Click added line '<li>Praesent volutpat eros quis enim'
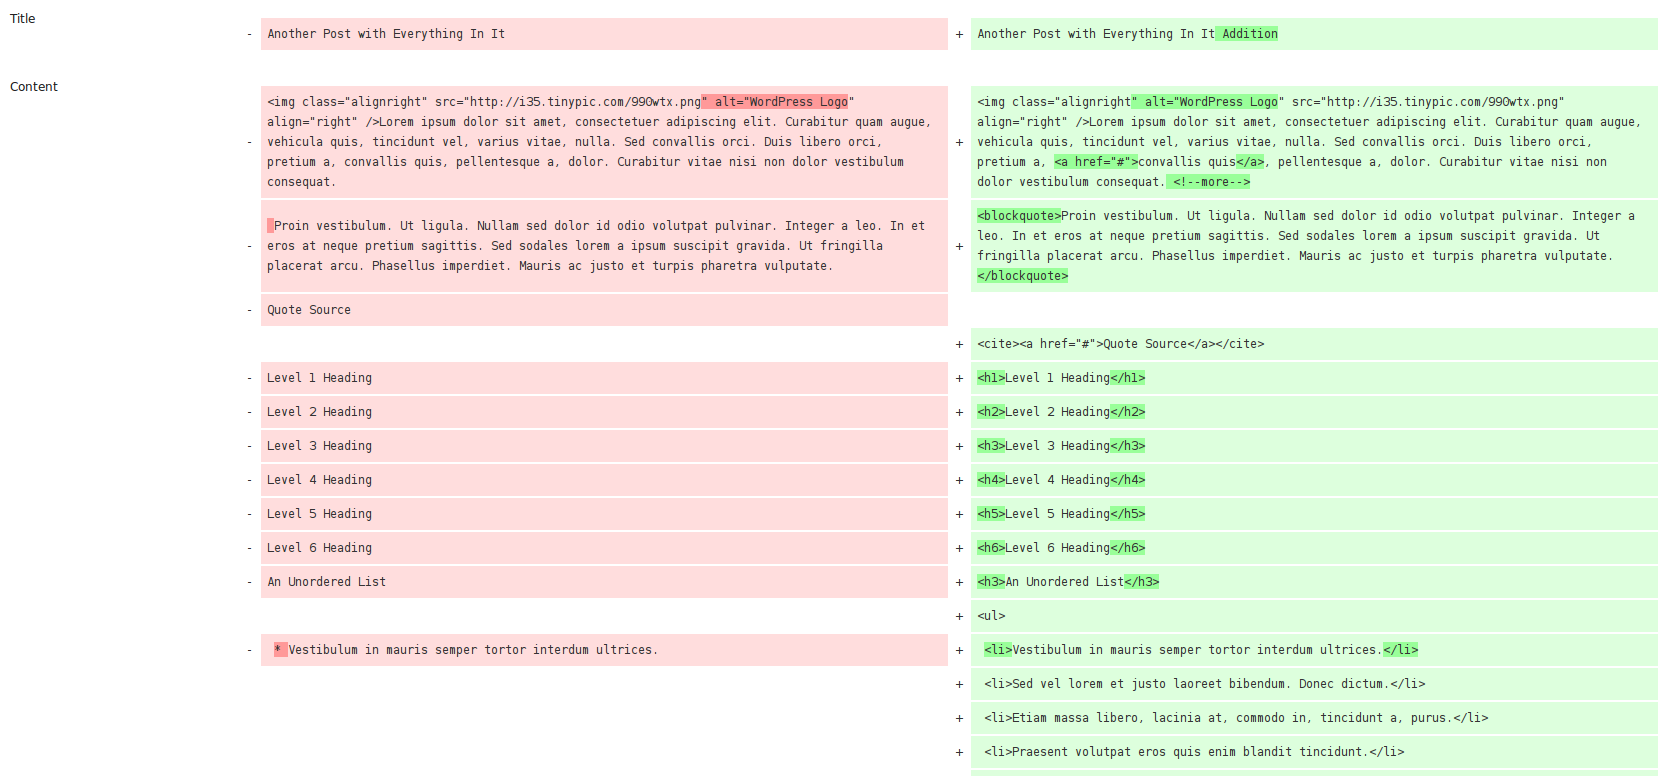1678x776 pixels. pyautogui.click(x=1314, y=752)
